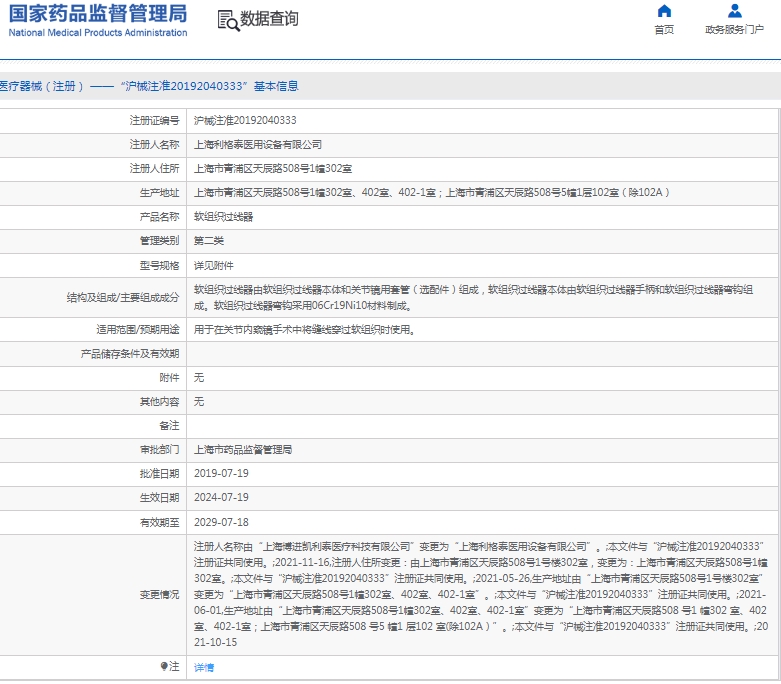Click the 数据查询 heading text
Screen dimensions: 781x684
point(269,19)
